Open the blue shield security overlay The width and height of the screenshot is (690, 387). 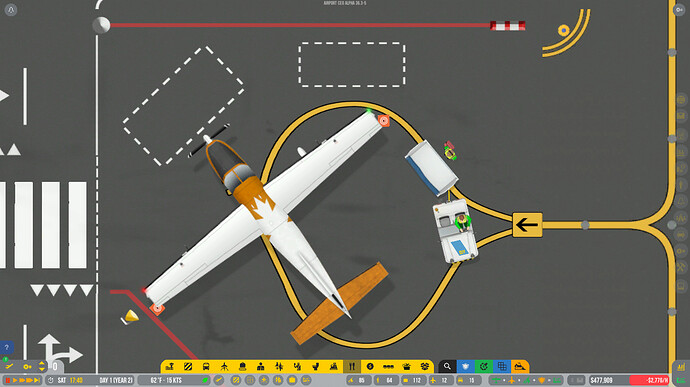click(466, 366)
